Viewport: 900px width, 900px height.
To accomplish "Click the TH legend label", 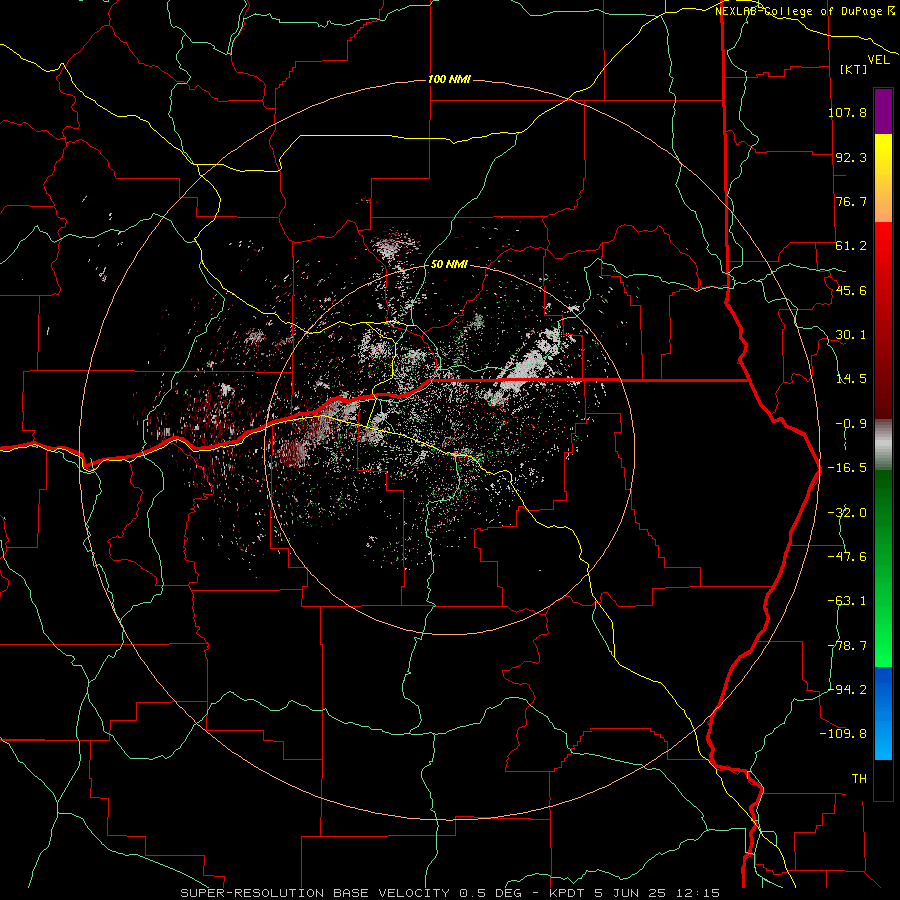I will pyautogui.click(x=859, y=779).
